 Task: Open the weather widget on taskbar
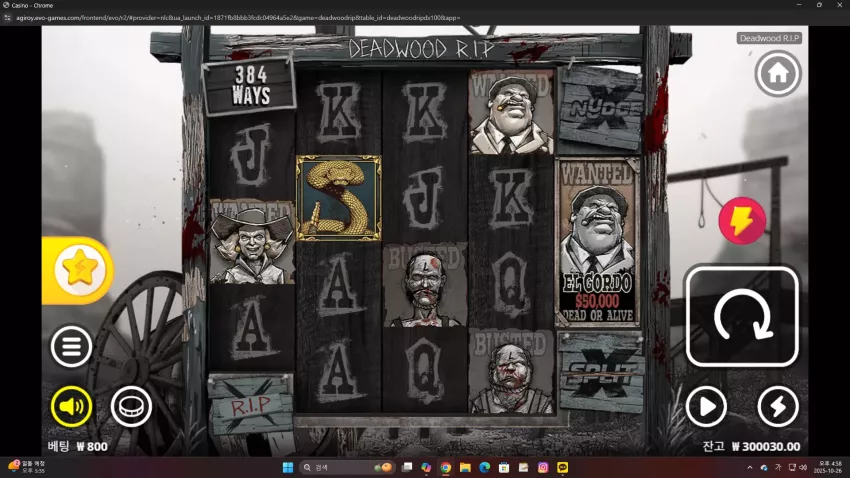point(26,467)
